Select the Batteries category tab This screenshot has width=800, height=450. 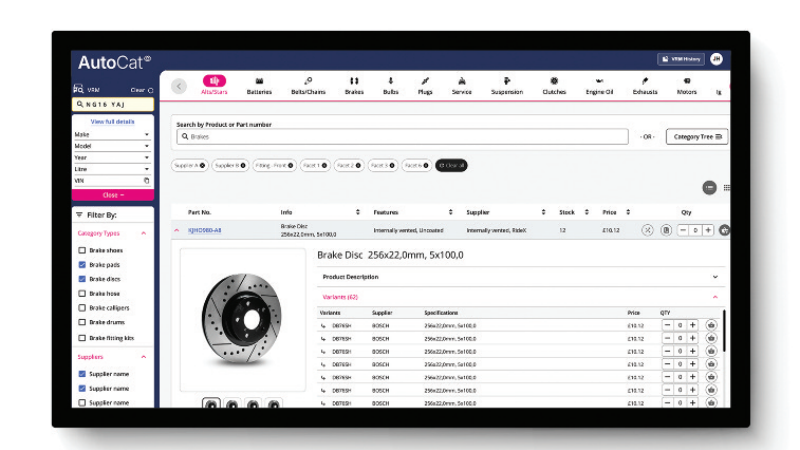tap(259, 86)
